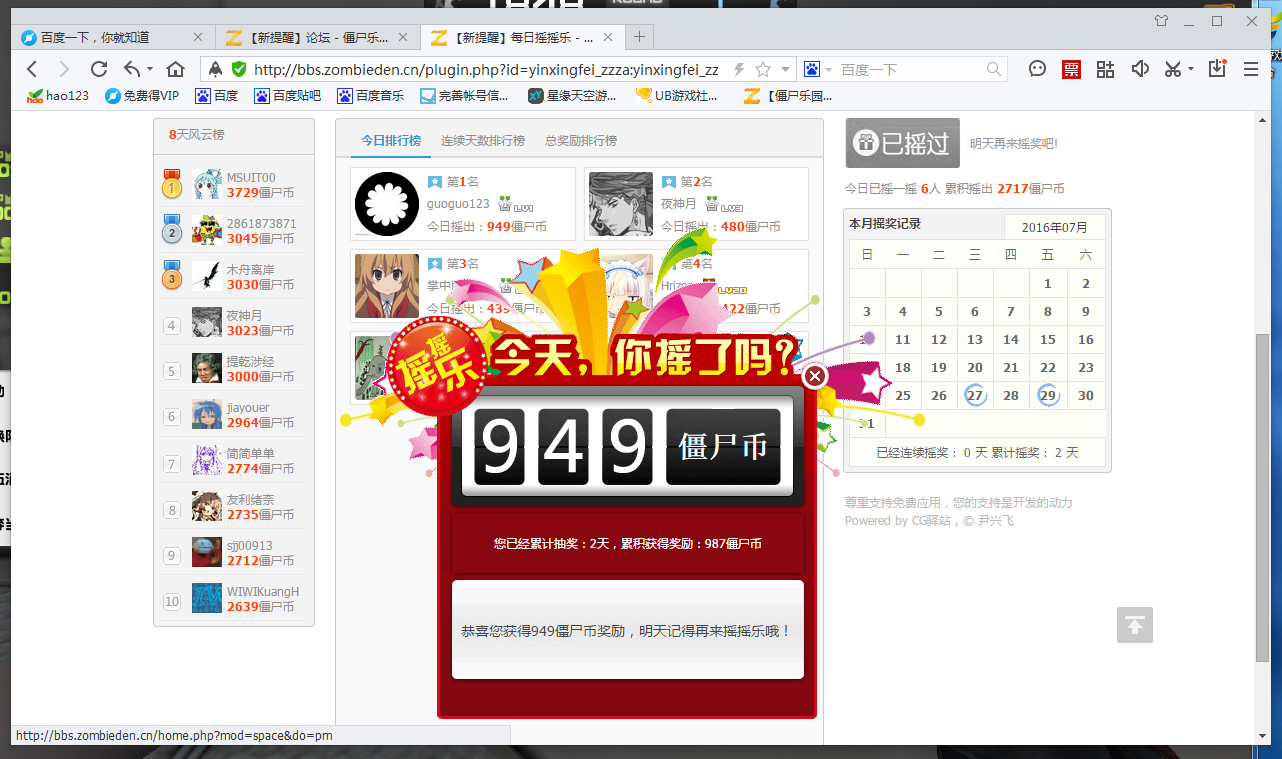Switch to the 百度一下，你就知道 tab
The image size is (1282, 759).
[110, 37]
